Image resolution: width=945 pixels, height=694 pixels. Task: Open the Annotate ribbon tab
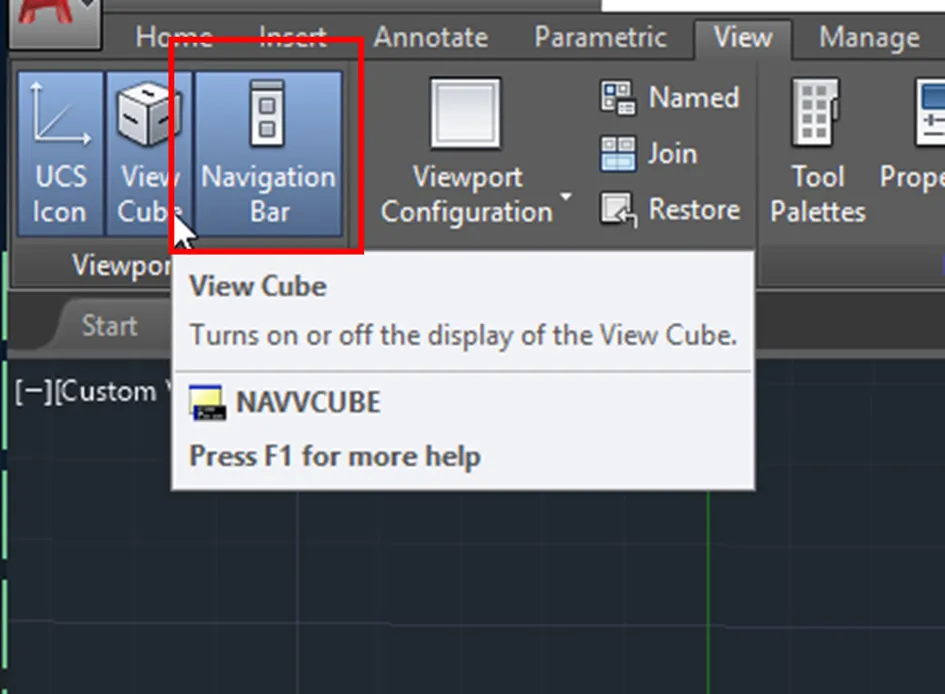[x=430, y=37]
